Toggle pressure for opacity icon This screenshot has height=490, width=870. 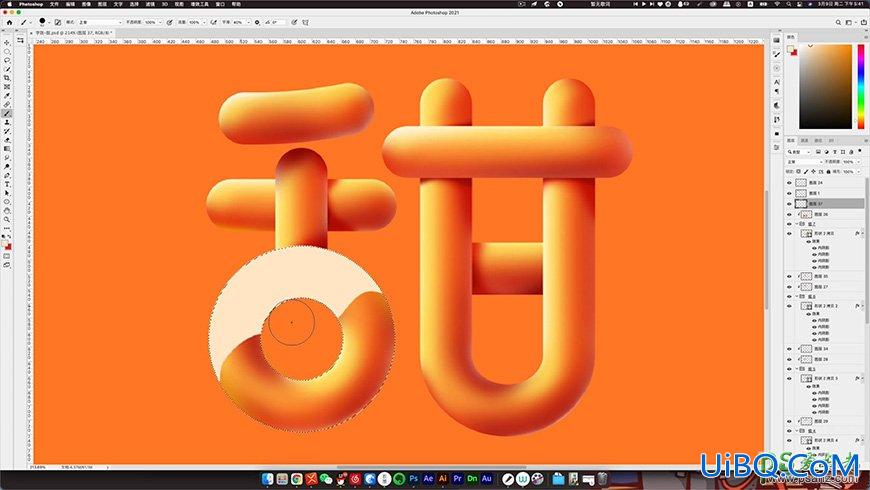point(170,22)
